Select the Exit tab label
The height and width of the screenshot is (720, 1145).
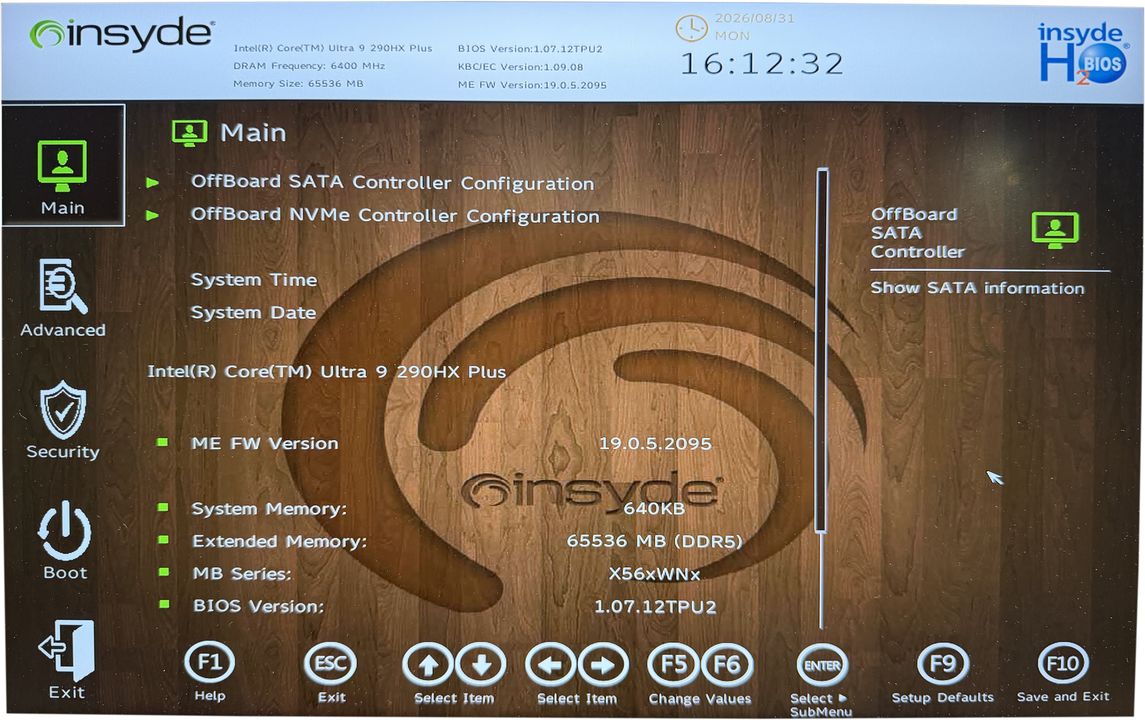click(x=66, y=692)
